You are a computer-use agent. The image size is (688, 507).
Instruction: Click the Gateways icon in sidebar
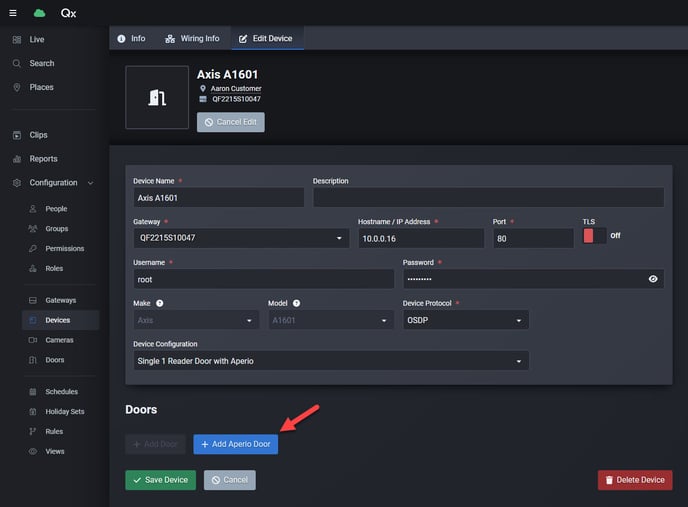33,300
